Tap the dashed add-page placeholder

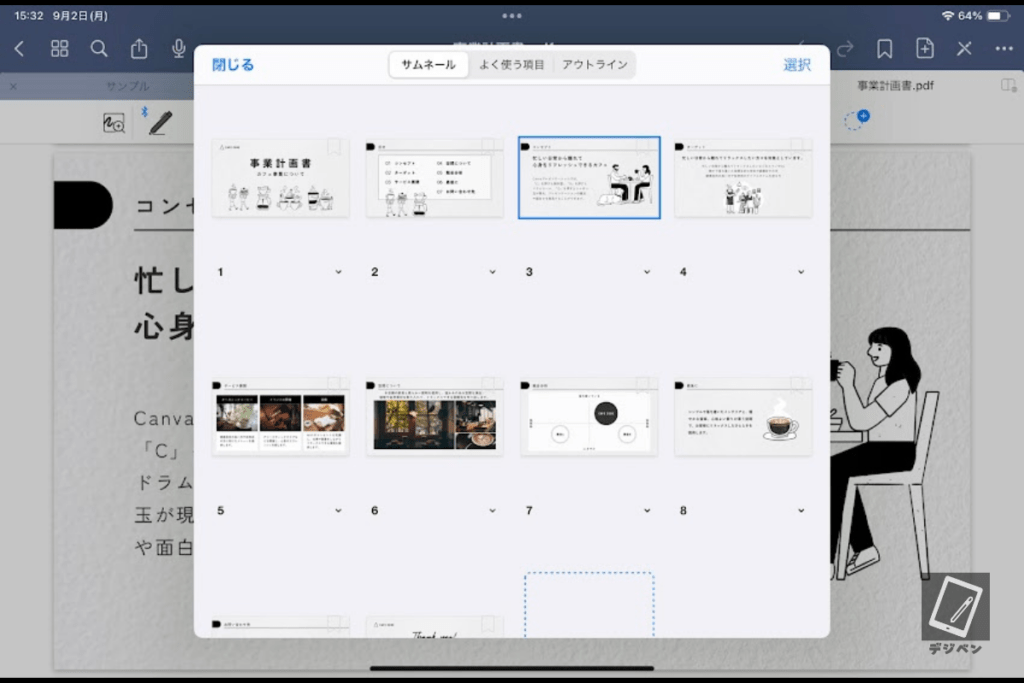pyautogui.click(x=589, y=605)
